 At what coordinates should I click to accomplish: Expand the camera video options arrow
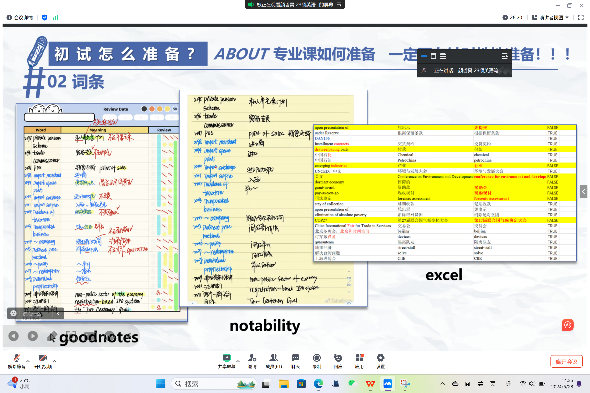tap(55, 361)
